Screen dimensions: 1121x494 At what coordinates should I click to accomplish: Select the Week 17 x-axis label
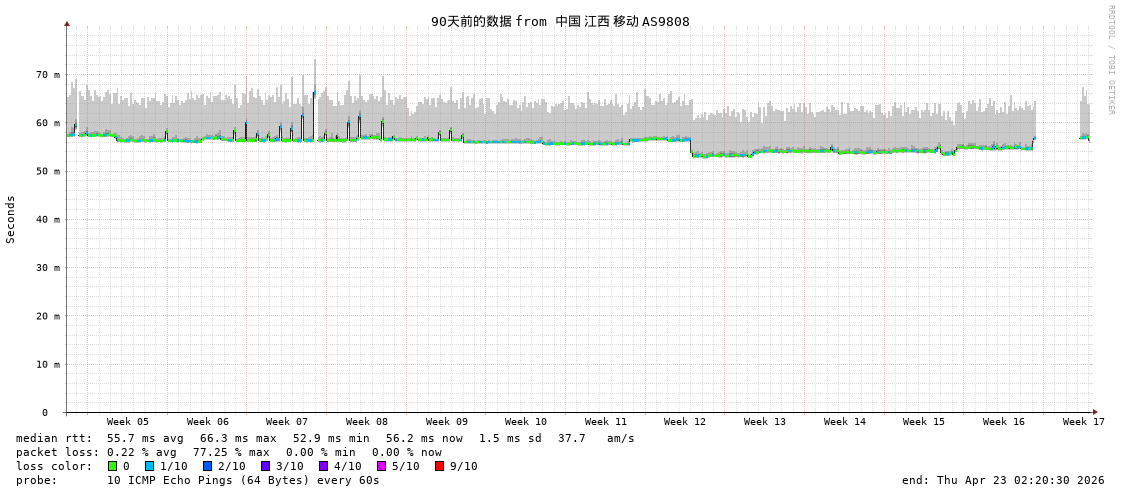[x=1083, y=422]
